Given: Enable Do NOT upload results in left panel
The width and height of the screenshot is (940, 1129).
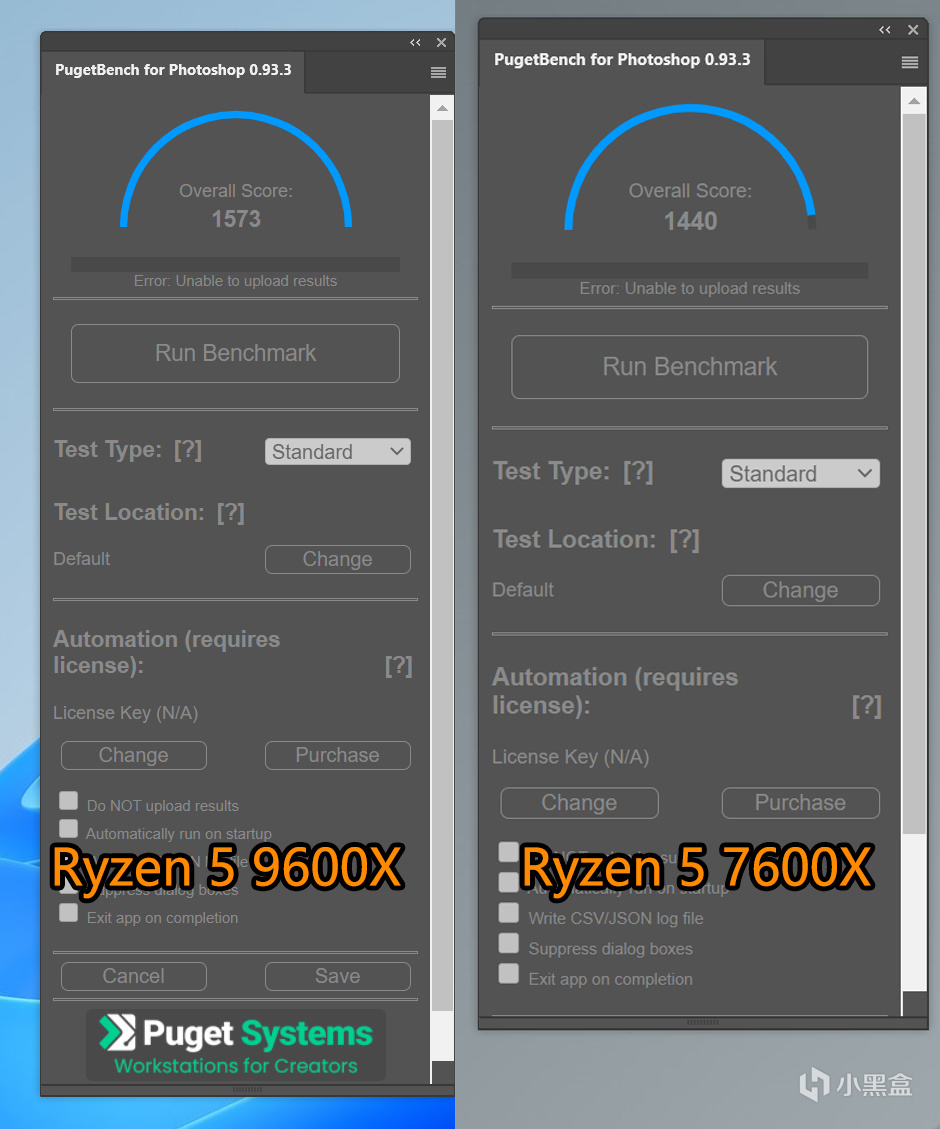Looking at the screenshot, I should coord(68,801).
